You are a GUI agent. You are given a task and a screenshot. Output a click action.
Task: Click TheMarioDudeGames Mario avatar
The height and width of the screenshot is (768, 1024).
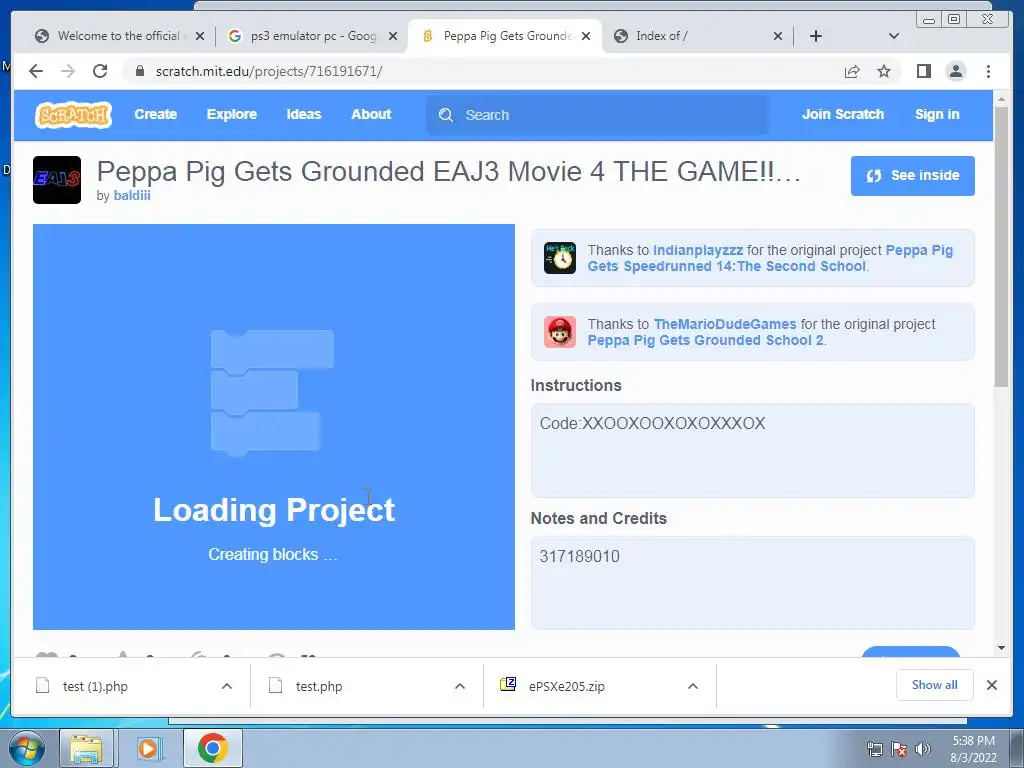tap(560, 332)
